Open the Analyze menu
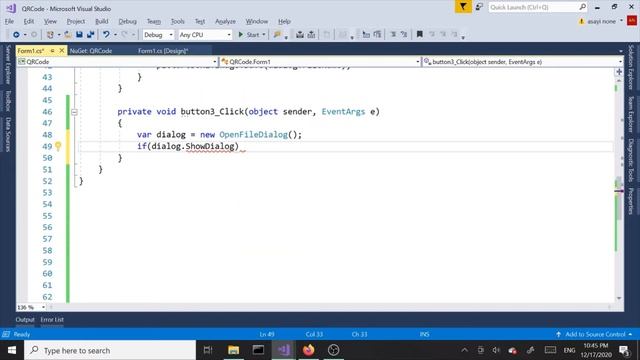640x360 pixels. click(225, 21)
